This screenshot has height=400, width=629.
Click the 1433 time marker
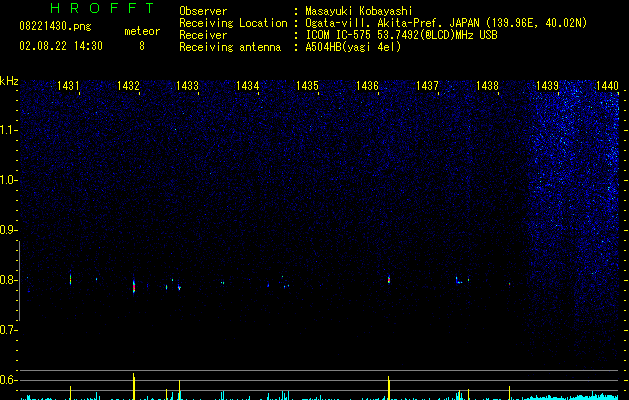[187, 86]
